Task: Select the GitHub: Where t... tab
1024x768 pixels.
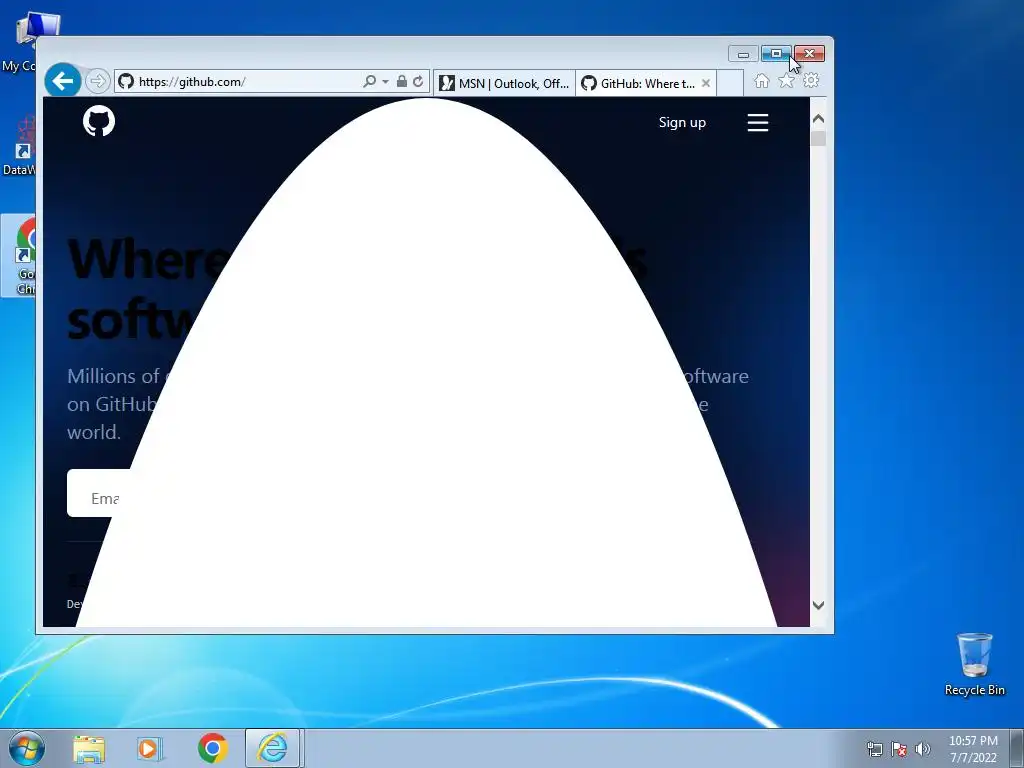Action: [x=639, y=83]
